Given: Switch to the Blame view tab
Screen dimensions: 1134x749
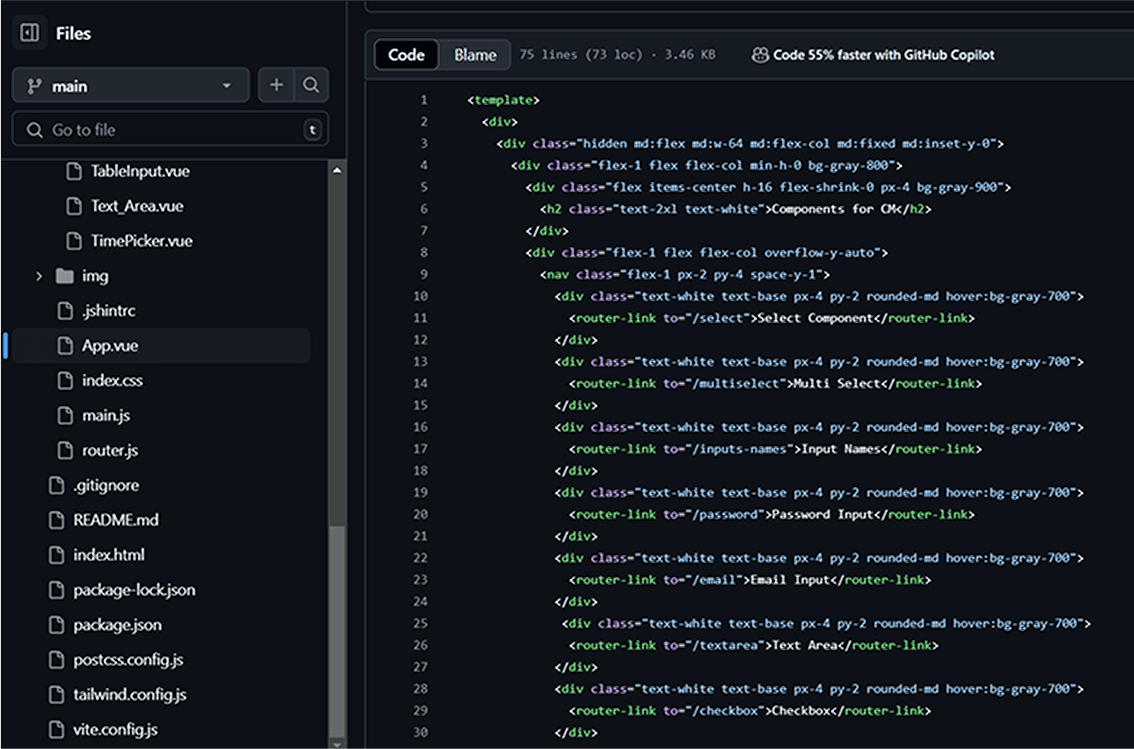Looking at the screenshot, I should (x=475, y=55).
